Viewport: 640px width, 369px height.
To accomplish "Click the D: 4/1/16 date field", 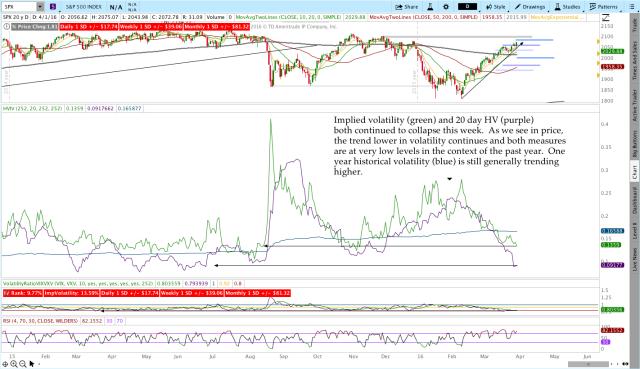I will (x=45, y=17).
